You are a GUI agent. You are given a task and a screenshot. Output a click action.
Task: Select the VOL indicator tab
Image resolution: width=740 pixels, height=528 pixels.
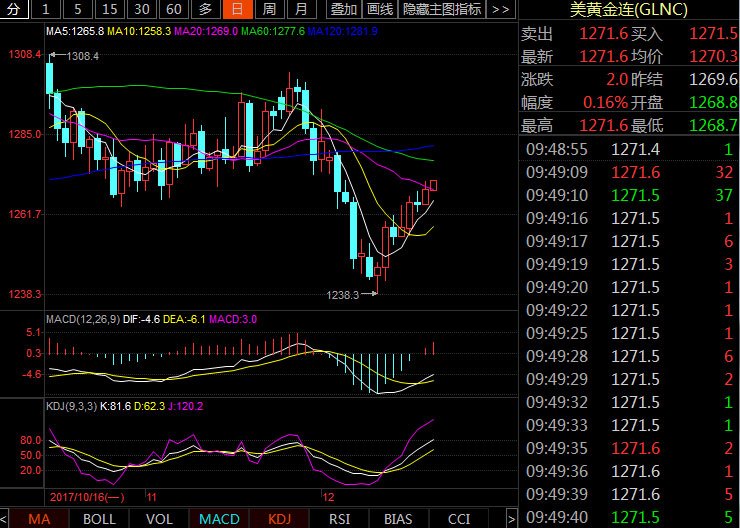click(159, 519)
